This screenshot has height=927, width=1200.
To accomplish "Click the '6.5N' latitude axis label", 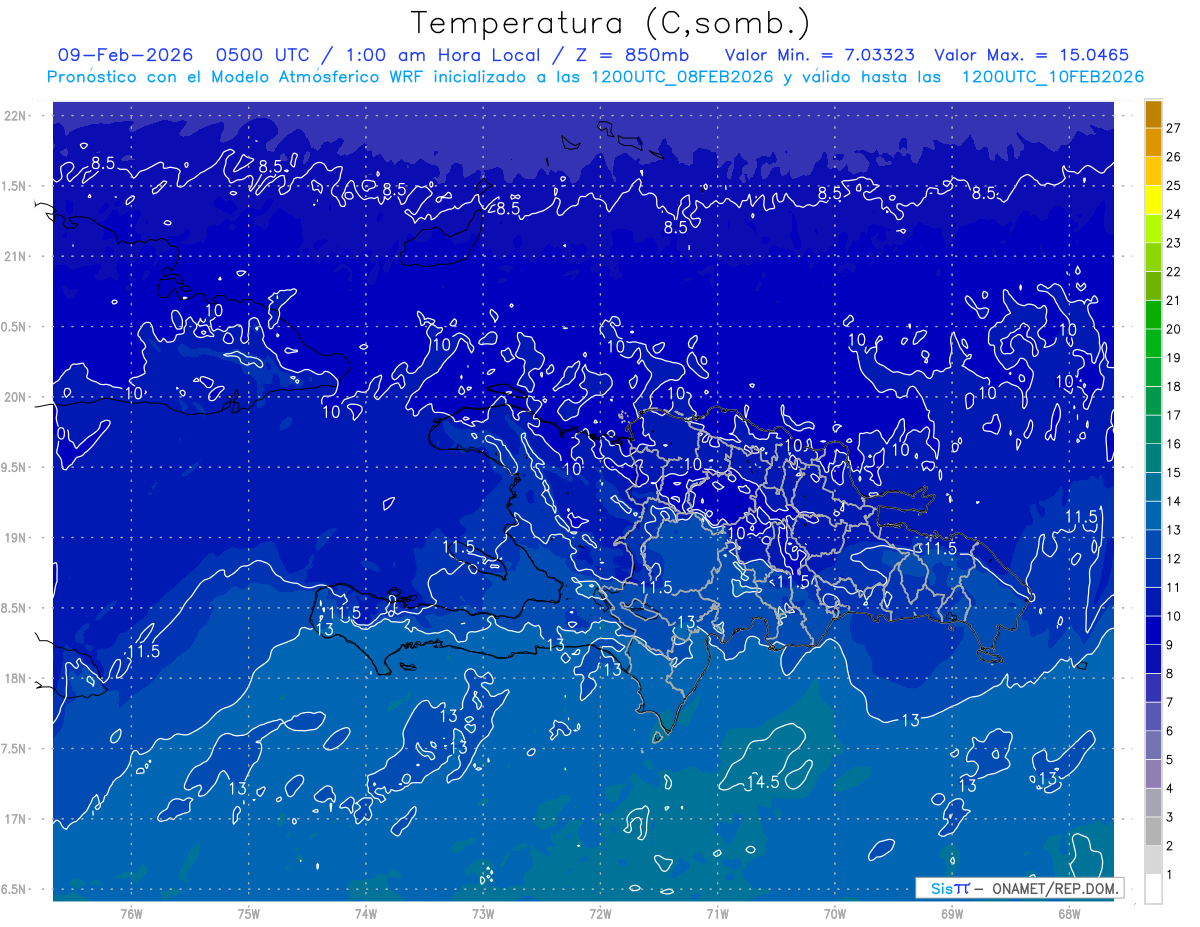I will pos(15,889).
